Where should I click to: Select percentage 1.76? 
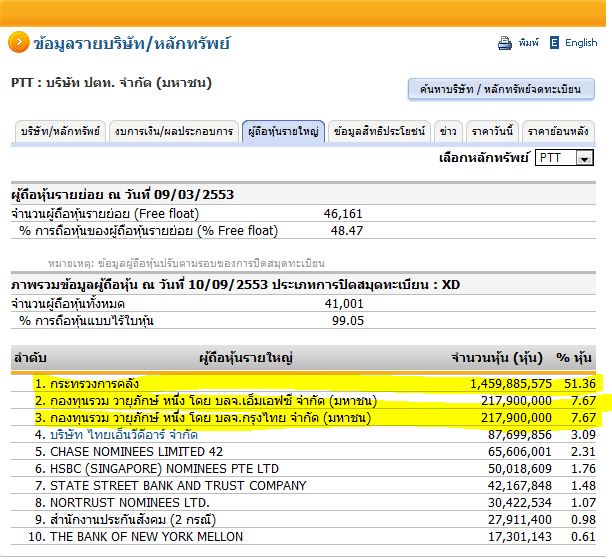tap(584, 468)
